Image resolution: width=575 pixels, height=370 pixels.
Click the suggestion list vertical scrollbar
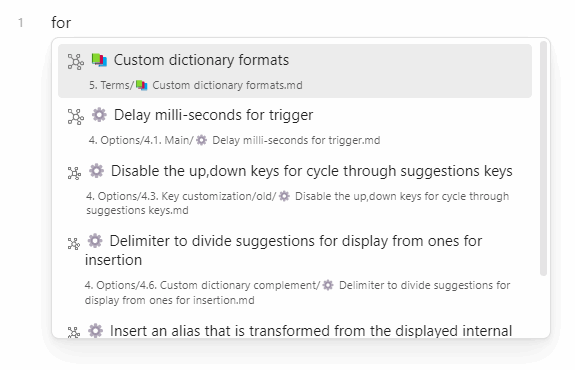[x=543, y=158]
